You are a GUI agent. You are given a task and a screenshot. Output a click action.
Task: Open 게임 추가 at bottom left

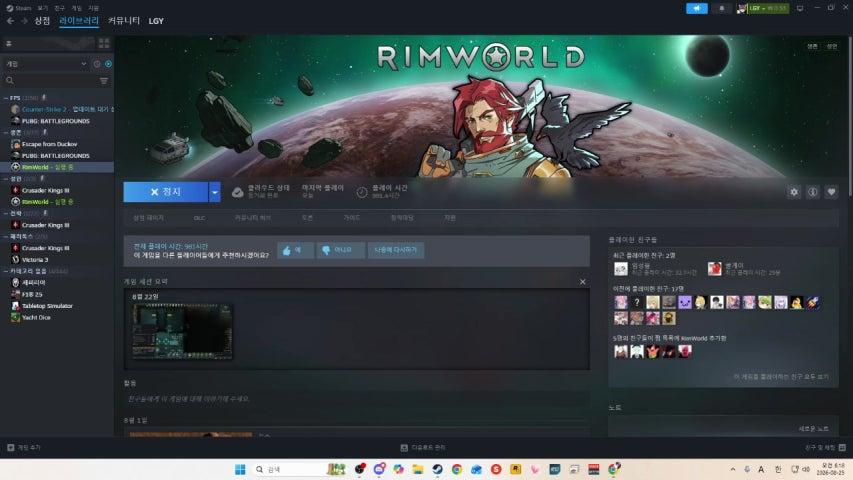click(x=24, y=447)
